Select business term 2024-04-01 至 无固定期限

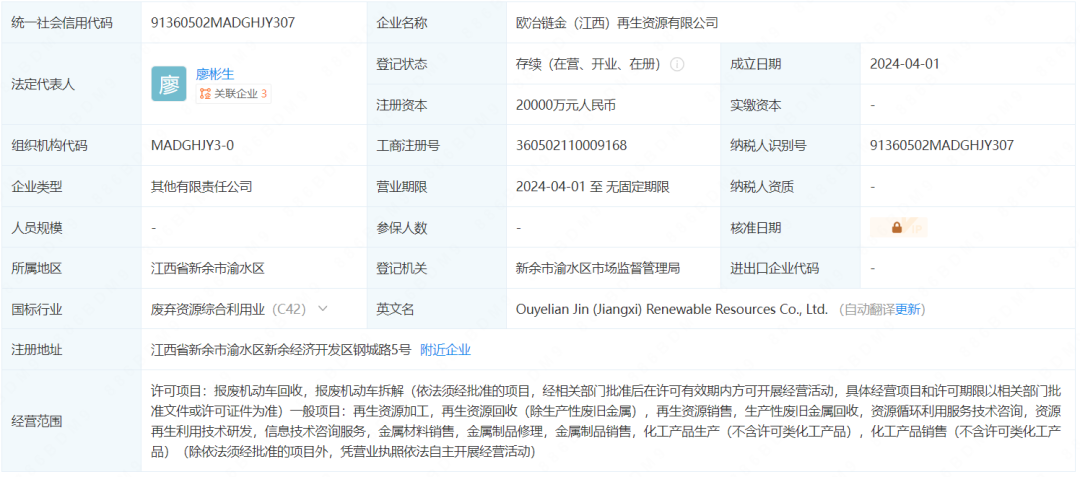[x=593, y=187]
